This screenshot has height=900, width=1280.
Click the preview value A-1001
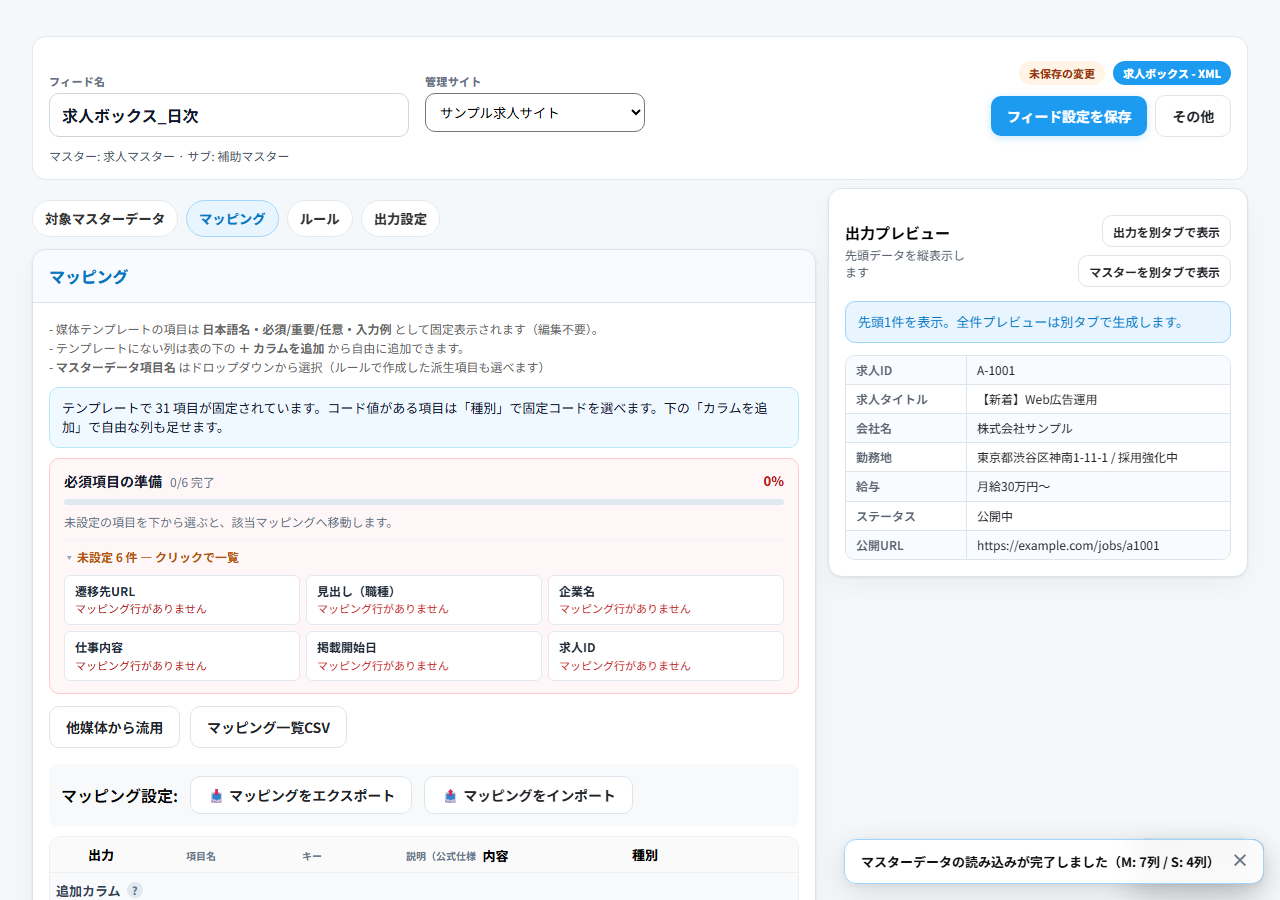[996, 370]
